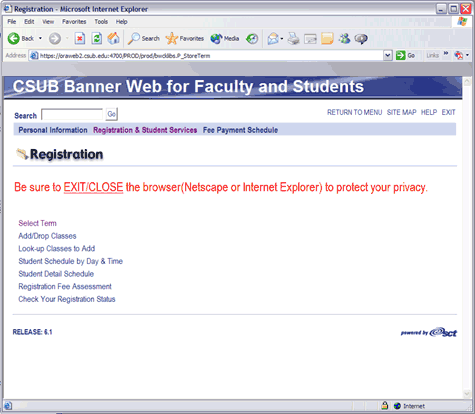Click the EXIT link
Viewport: 475px width, 414px height.
448,112
